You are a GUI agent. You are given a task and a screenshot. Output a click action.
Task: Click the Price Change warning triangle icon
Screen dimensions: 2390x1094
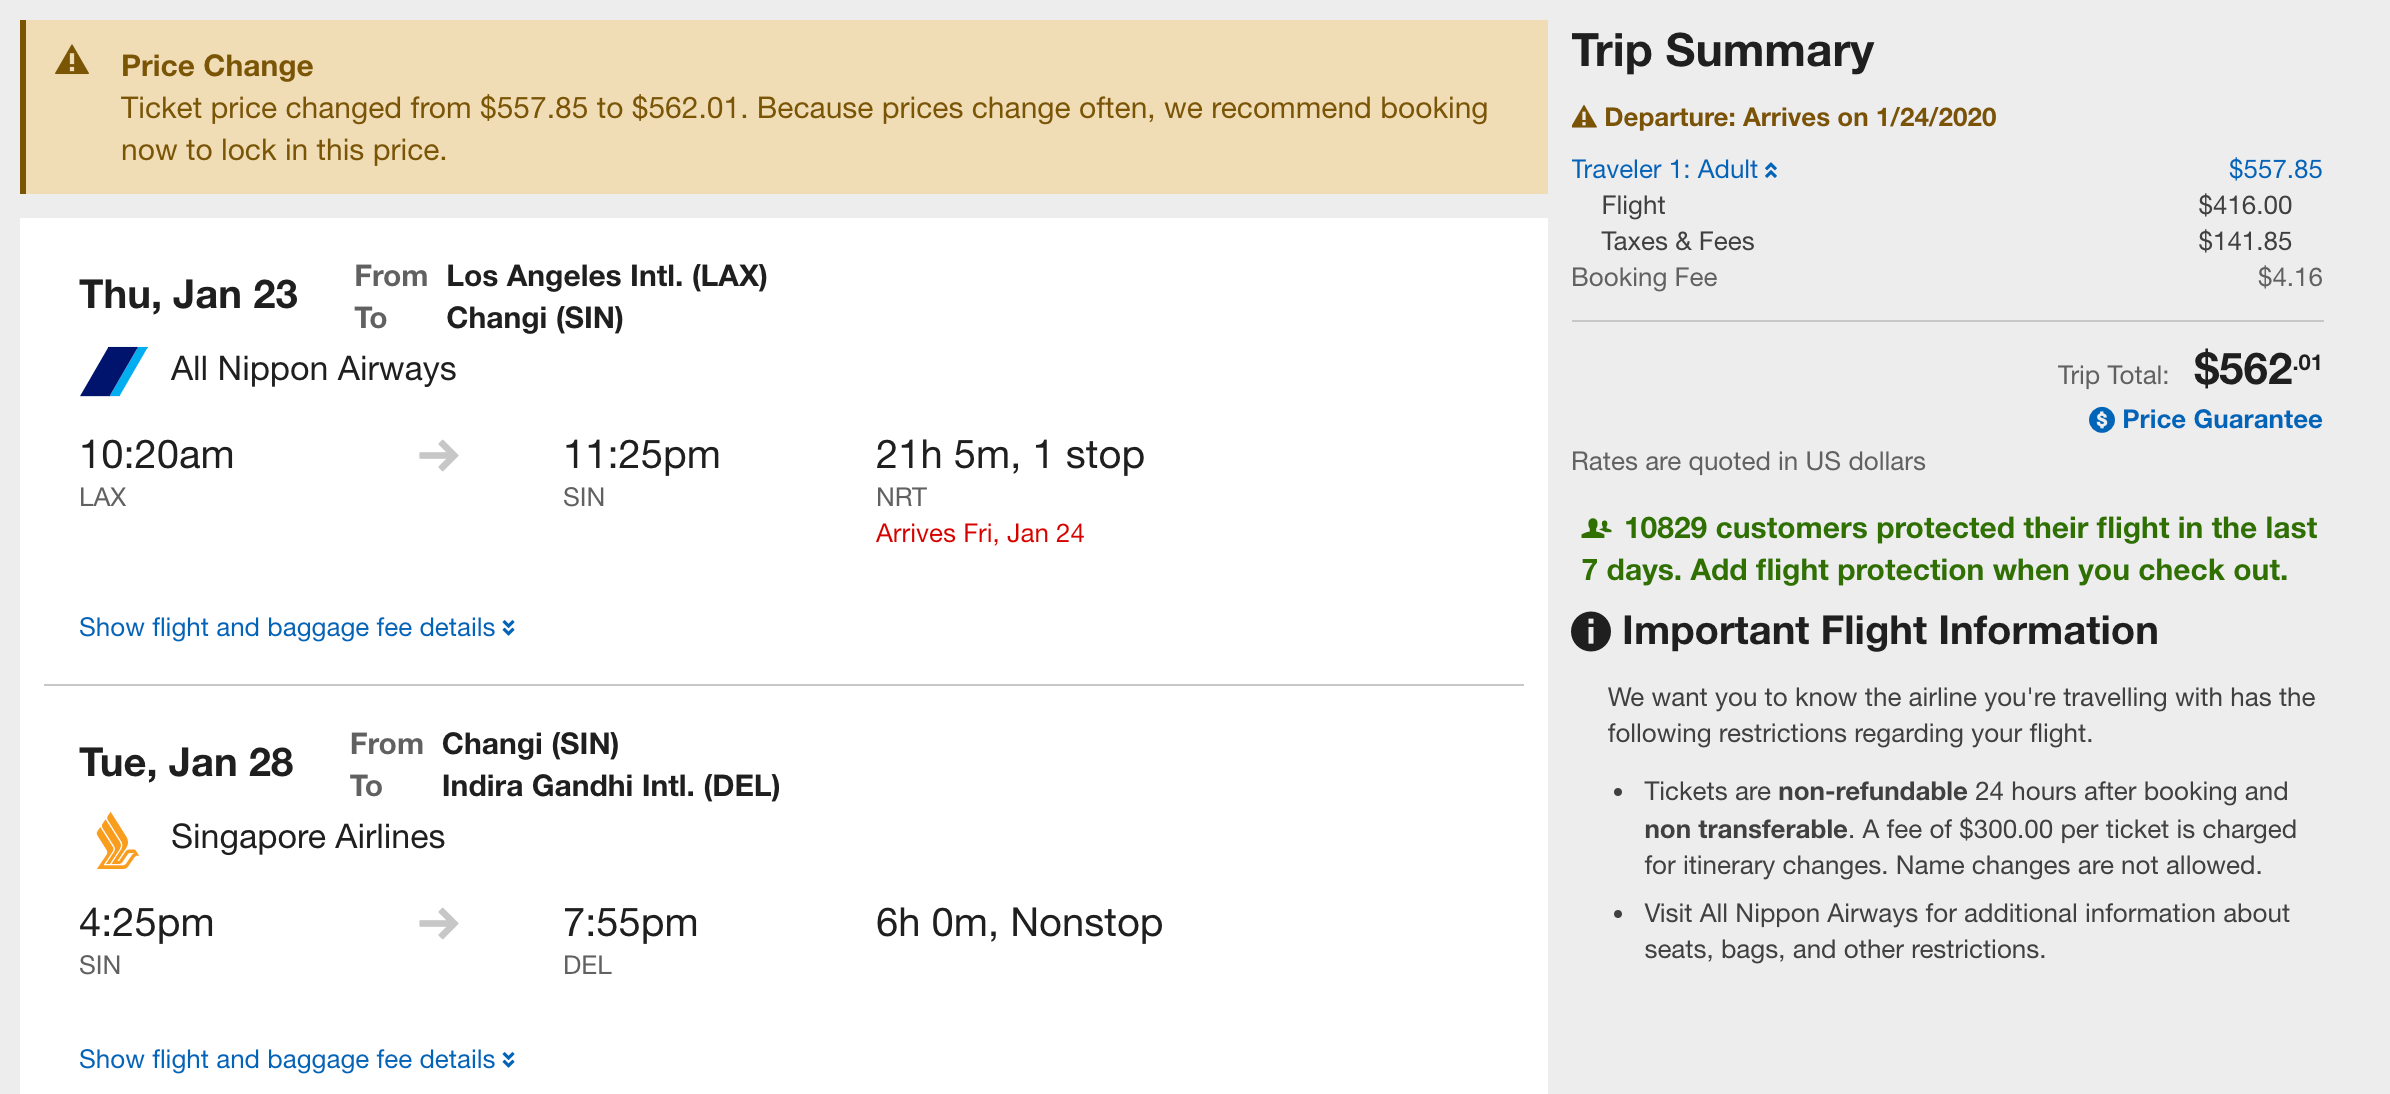(x=72, y=61)
